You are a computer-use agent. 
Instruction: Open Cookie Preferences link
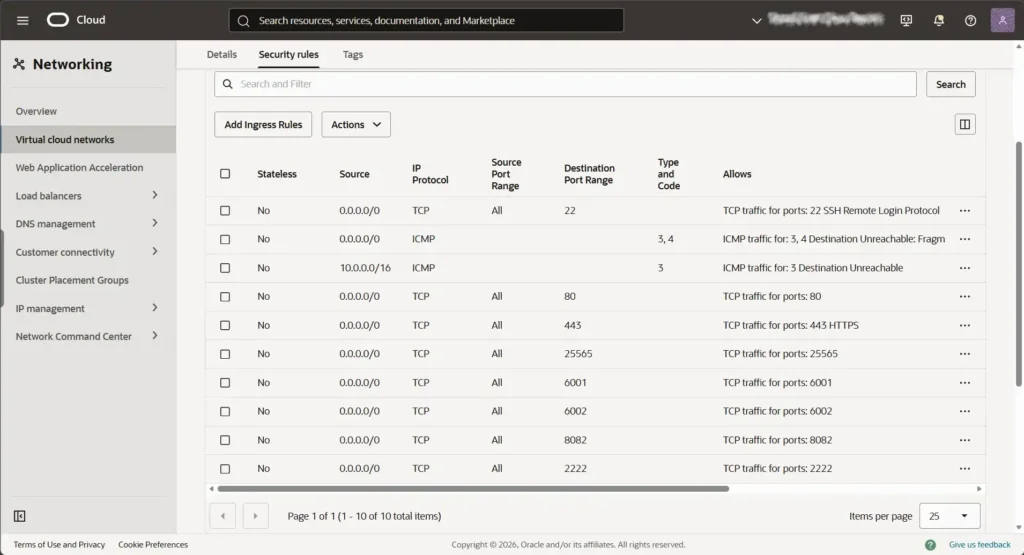coord(153,545)
